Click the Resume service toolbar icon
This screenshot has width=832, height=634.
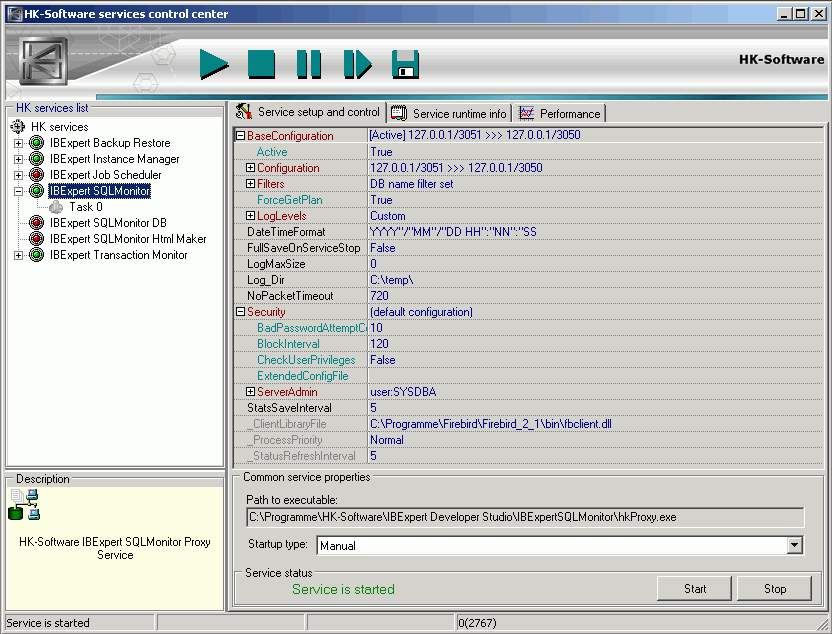click(358, 64)
